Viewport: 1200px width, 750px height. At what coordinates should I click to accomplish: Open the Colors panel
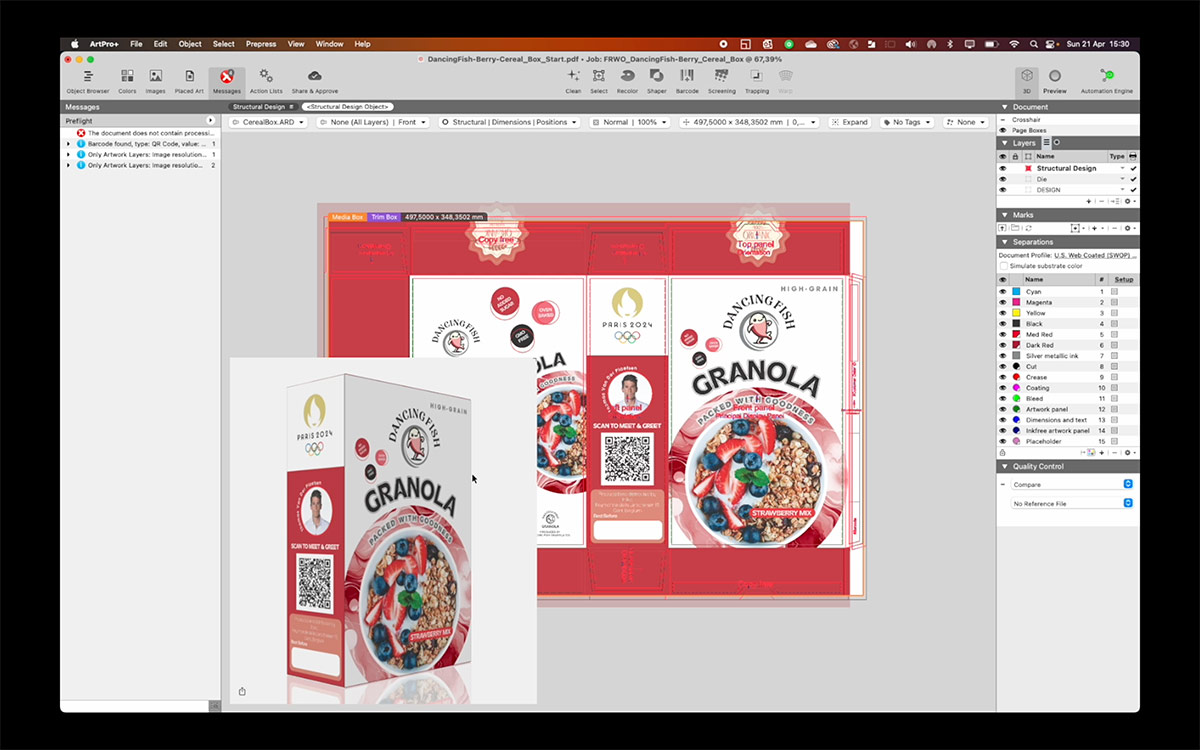(127, 80)
